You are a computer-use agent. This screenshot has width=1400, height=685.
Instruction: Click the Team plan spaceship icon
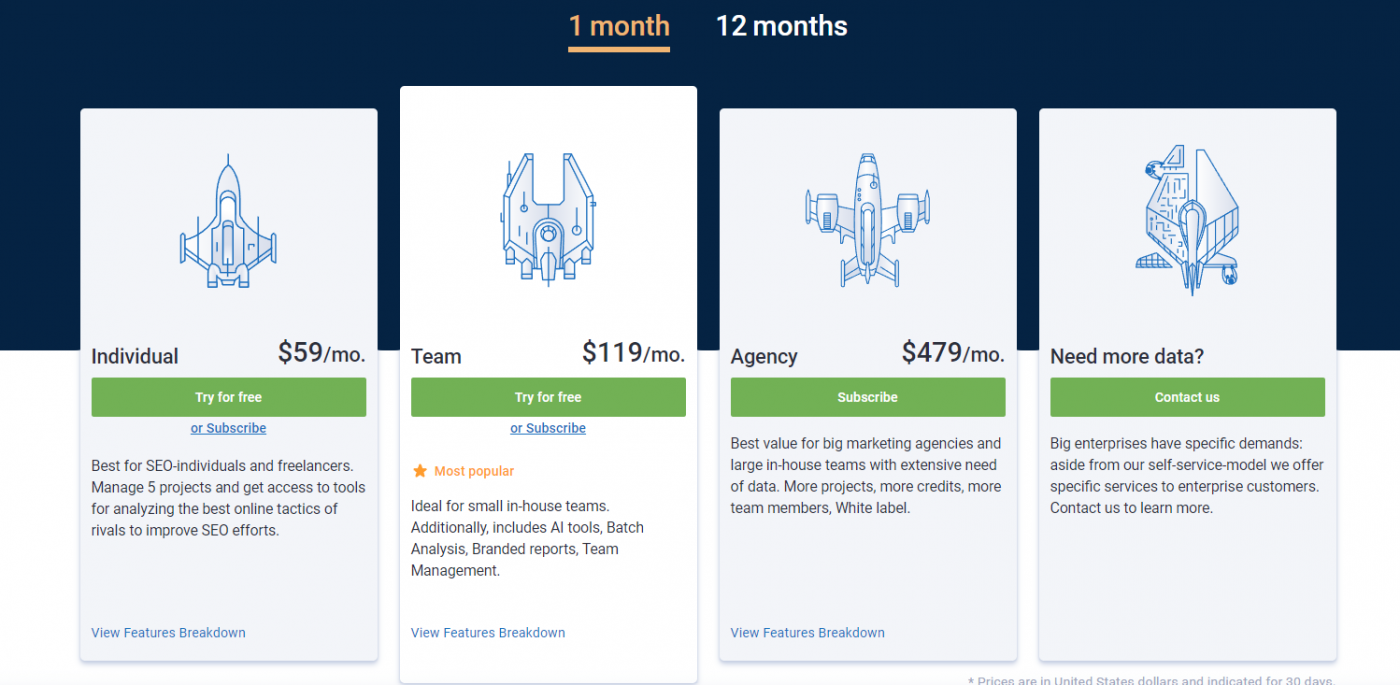[548, 215]
